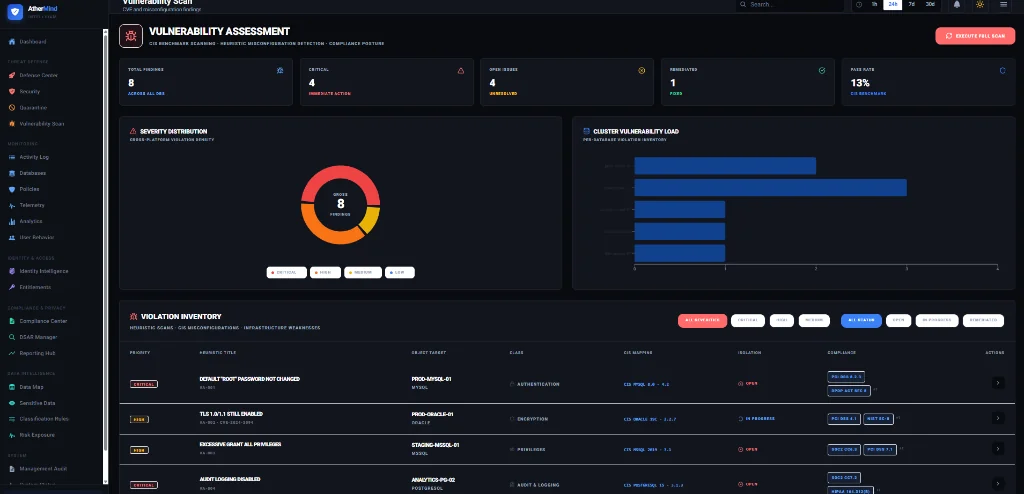Screen dimensions: 1024x494
Task: Click the Compliance Center document icon
Action: click(x=12, y=321)
